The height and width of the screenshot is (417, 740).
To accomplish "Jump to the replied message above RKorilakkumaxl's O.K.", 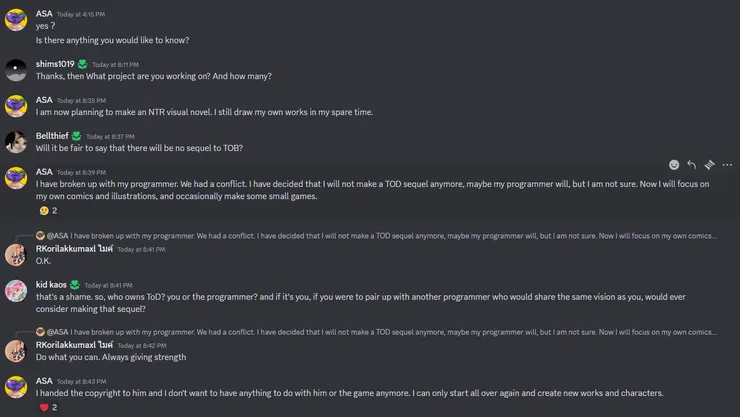I will (x=380, y=236).
